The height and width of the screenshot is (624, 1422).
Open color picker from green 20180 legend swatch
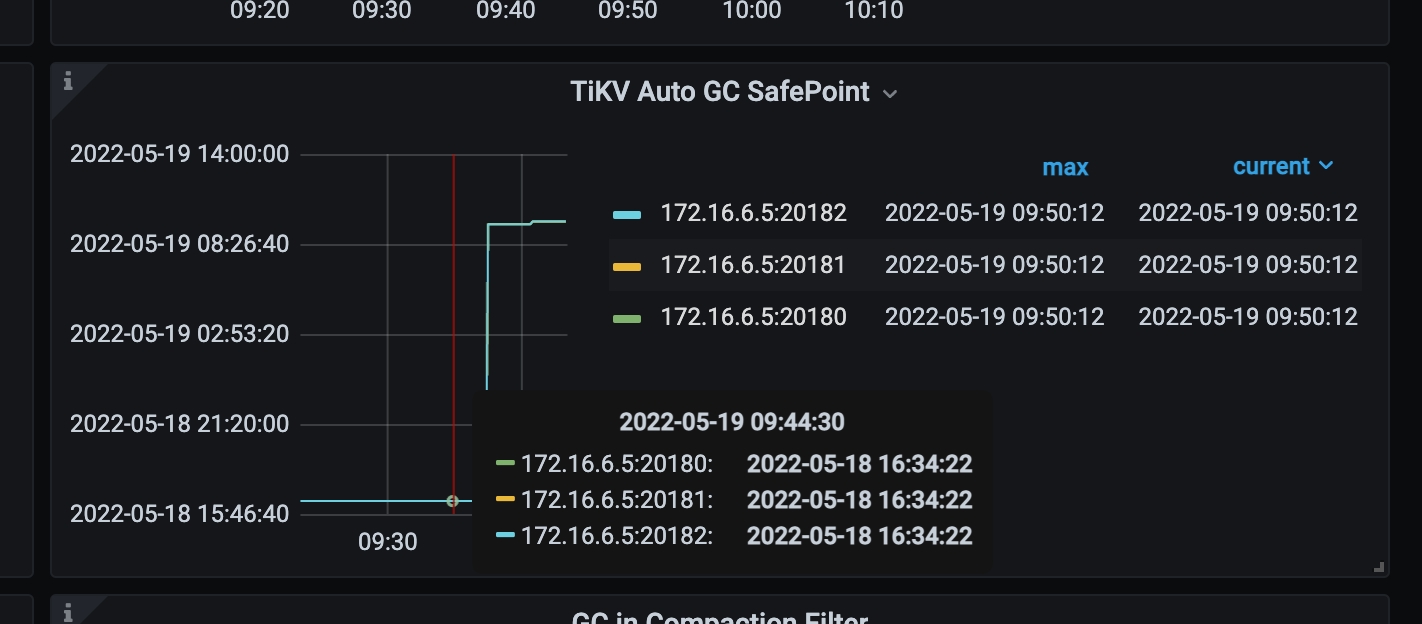point(626,319)
